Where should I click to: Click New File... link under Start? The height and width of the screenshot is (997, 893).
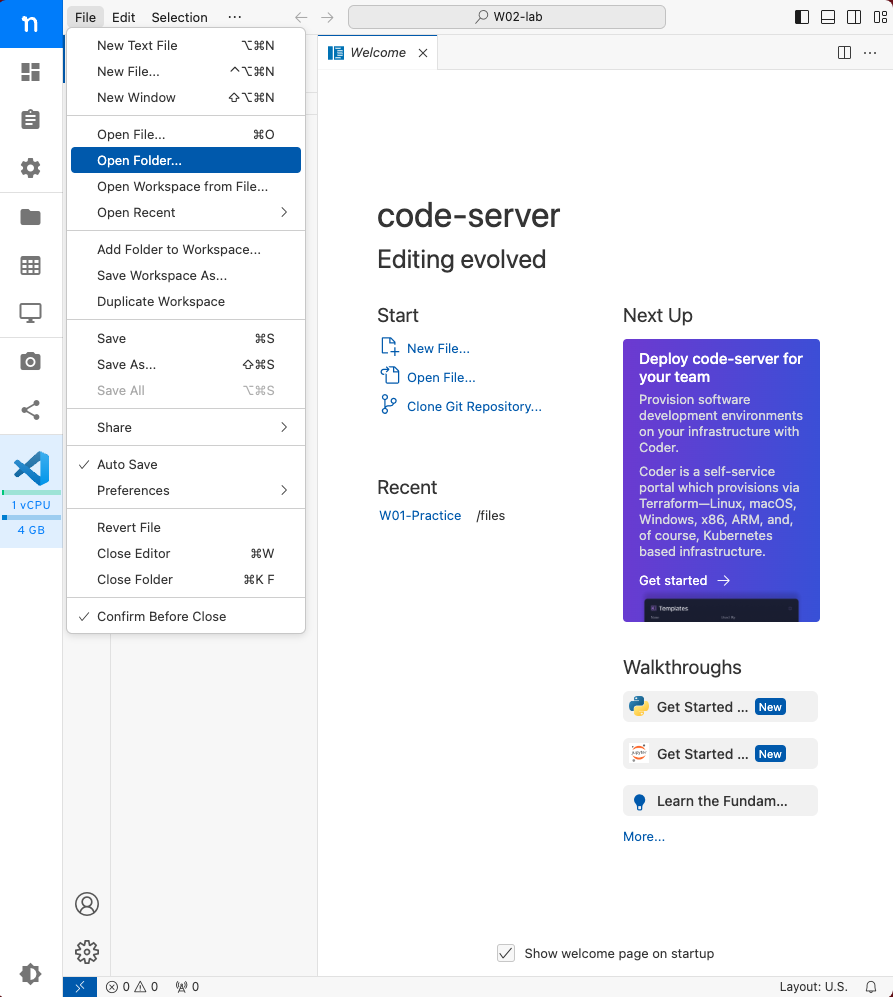pyautogui.click(x=438, y=348)
